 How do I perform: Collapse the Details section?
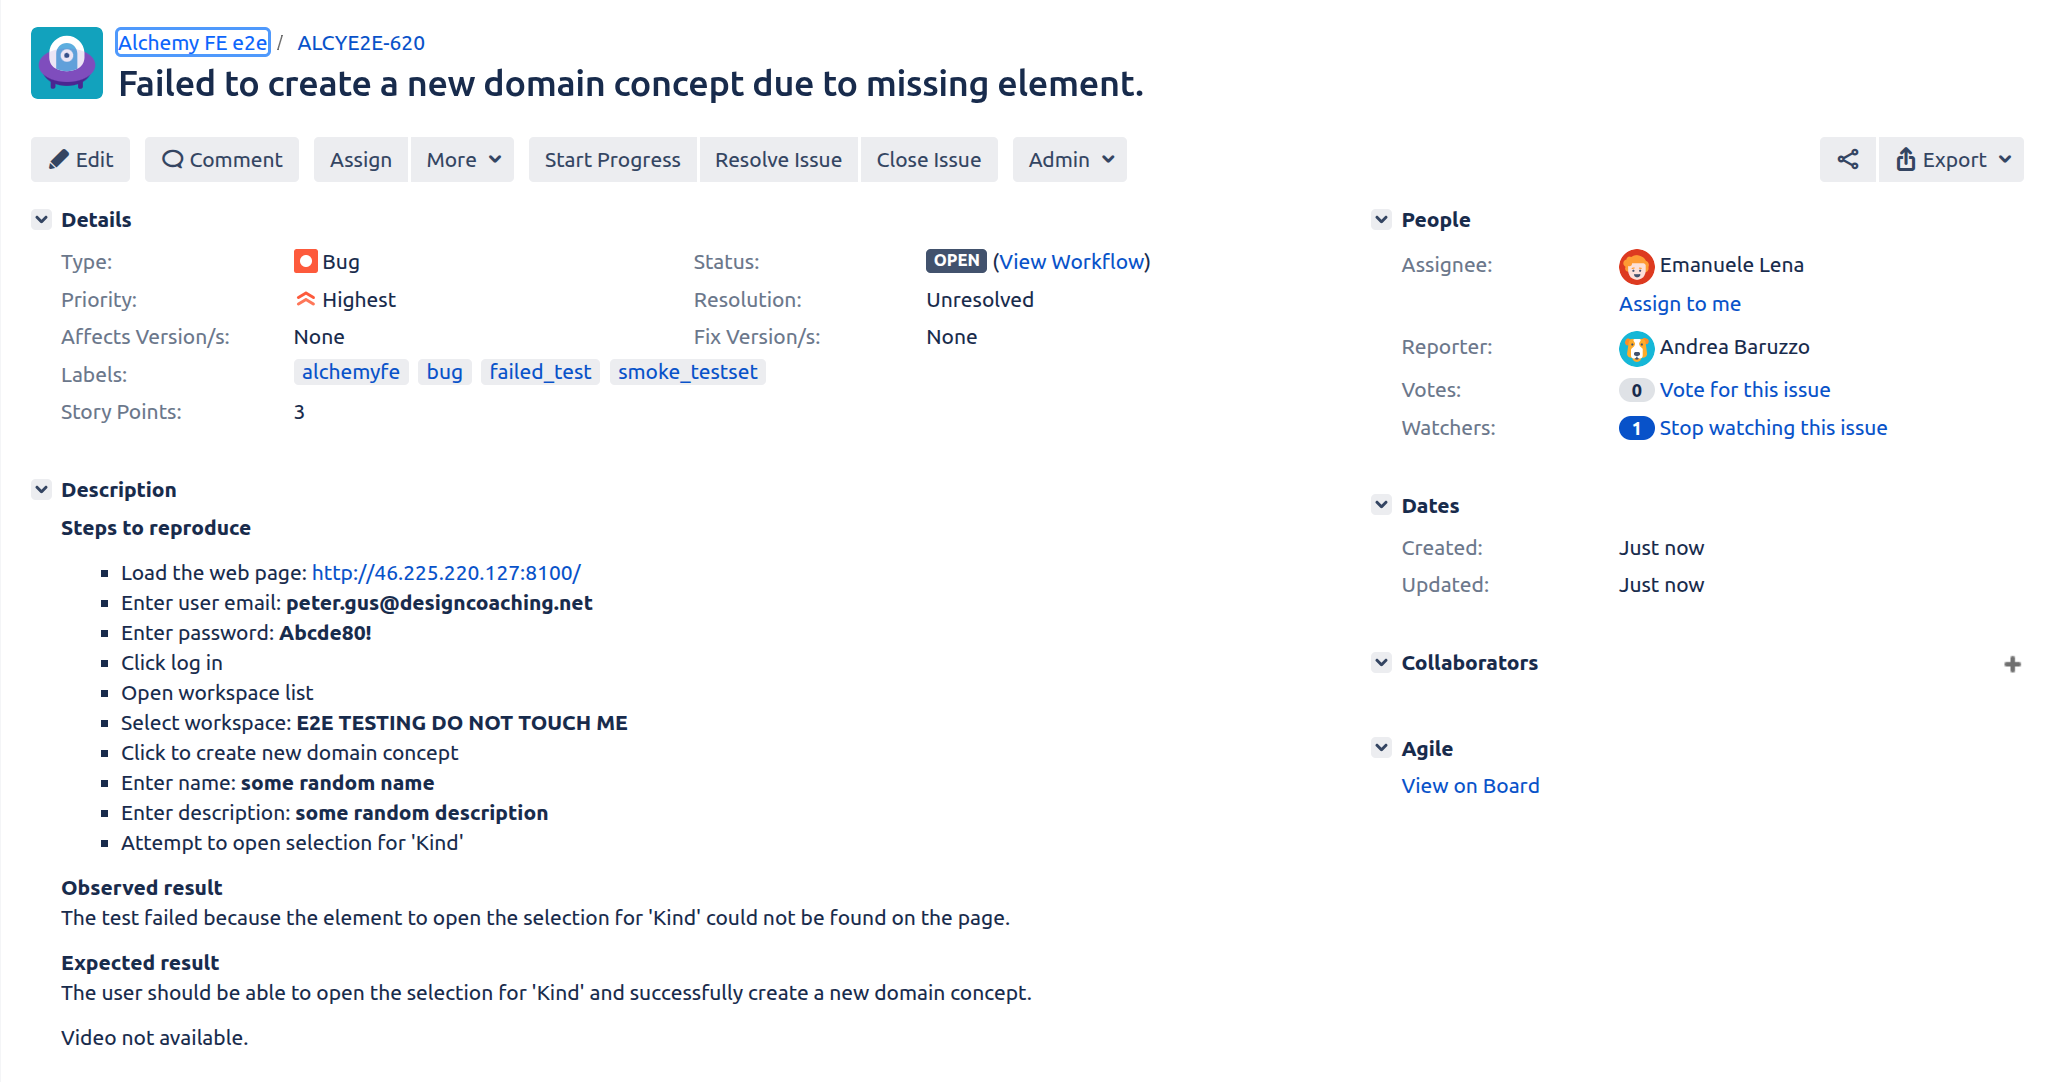tap(41, 219)
